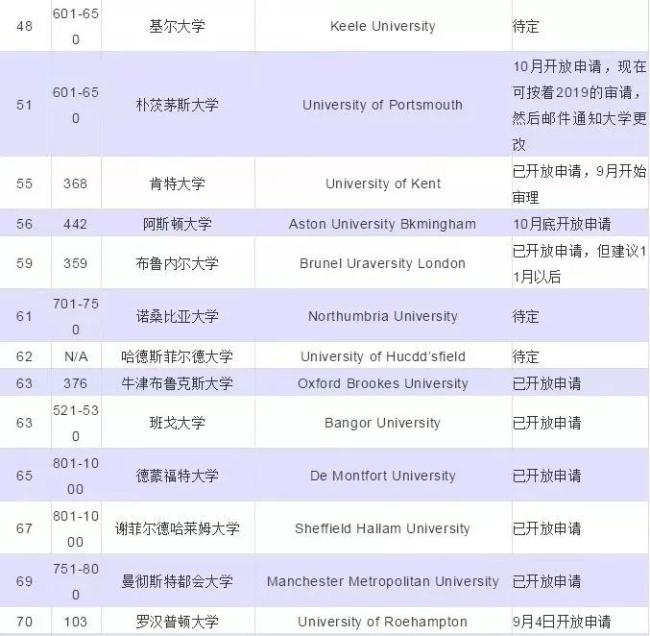Click Northumbria 待定 status
The width and height of the screenshot is (650, 636).
pyautogui.click(x=526, y=316)
